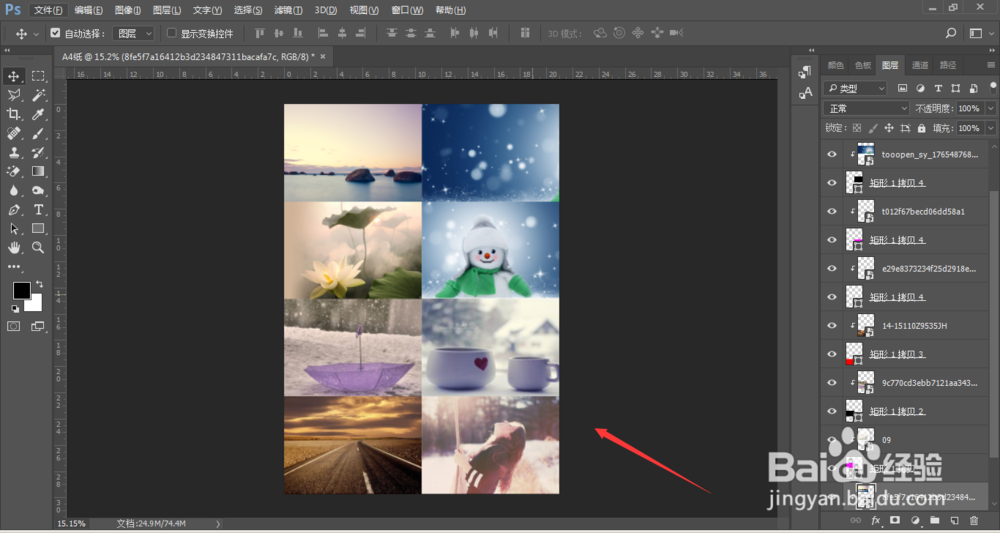Select the 矩形 1 拷贝 3 layer thumbnail
Viewport: 1000px width, 533px height.
click(854, 354)
